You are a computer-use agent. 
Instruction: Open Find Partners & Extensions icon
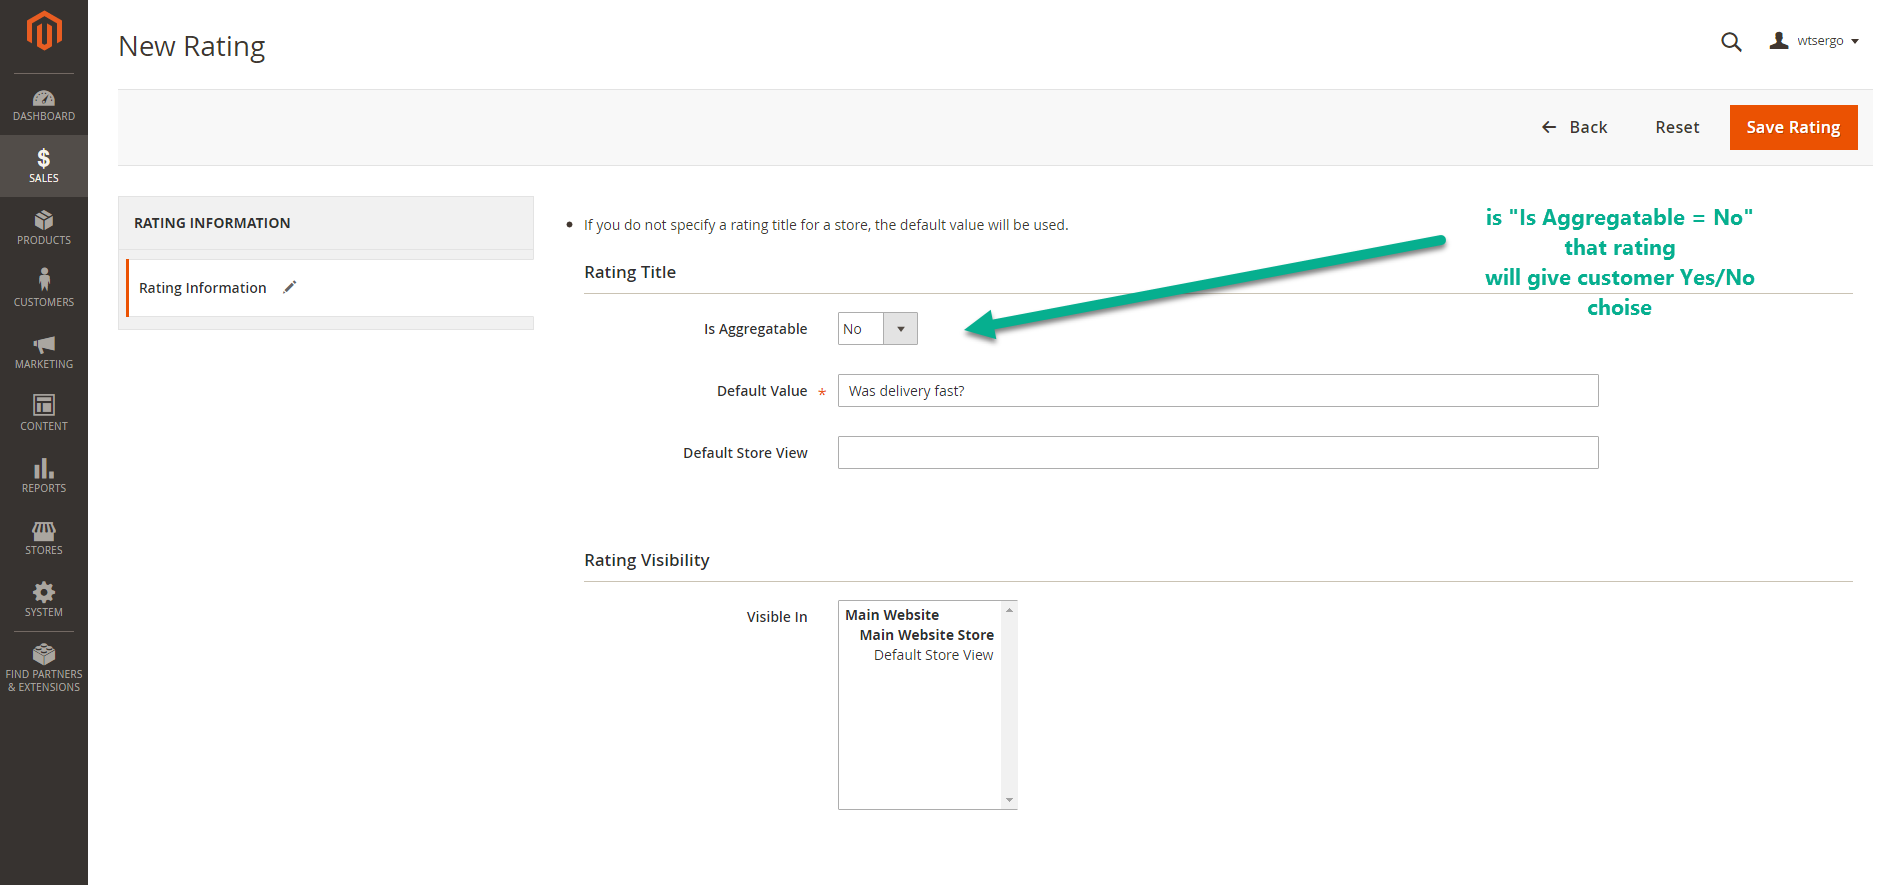point(44,654)
